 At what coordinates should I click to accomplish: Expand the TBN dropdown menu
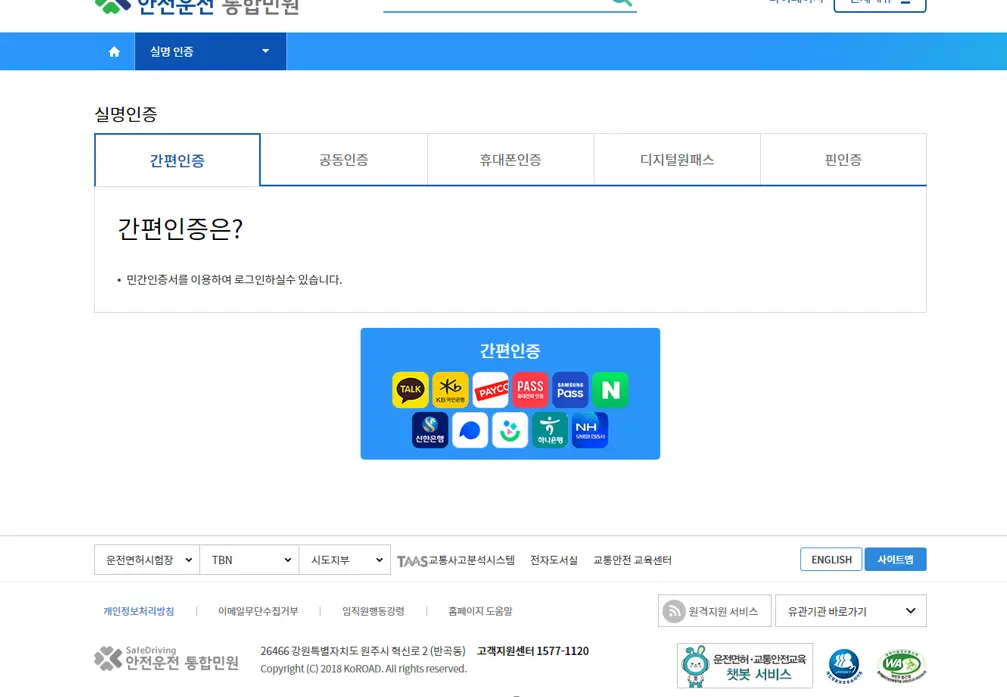[x=248, y=560]
